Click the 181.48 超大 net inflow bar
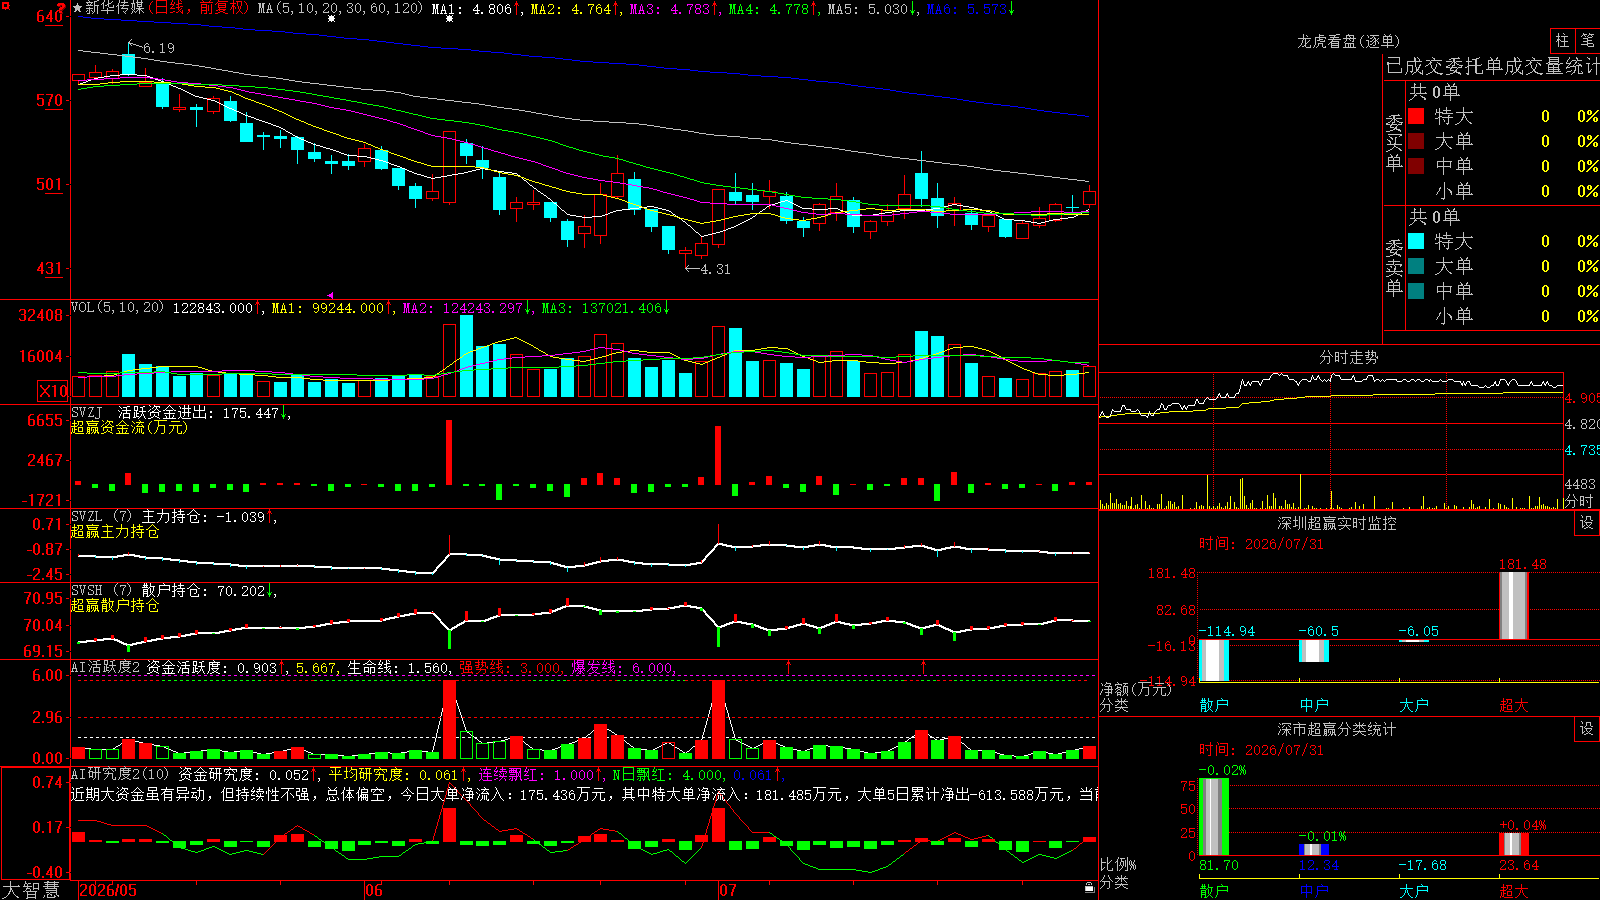 point(1514,605)
